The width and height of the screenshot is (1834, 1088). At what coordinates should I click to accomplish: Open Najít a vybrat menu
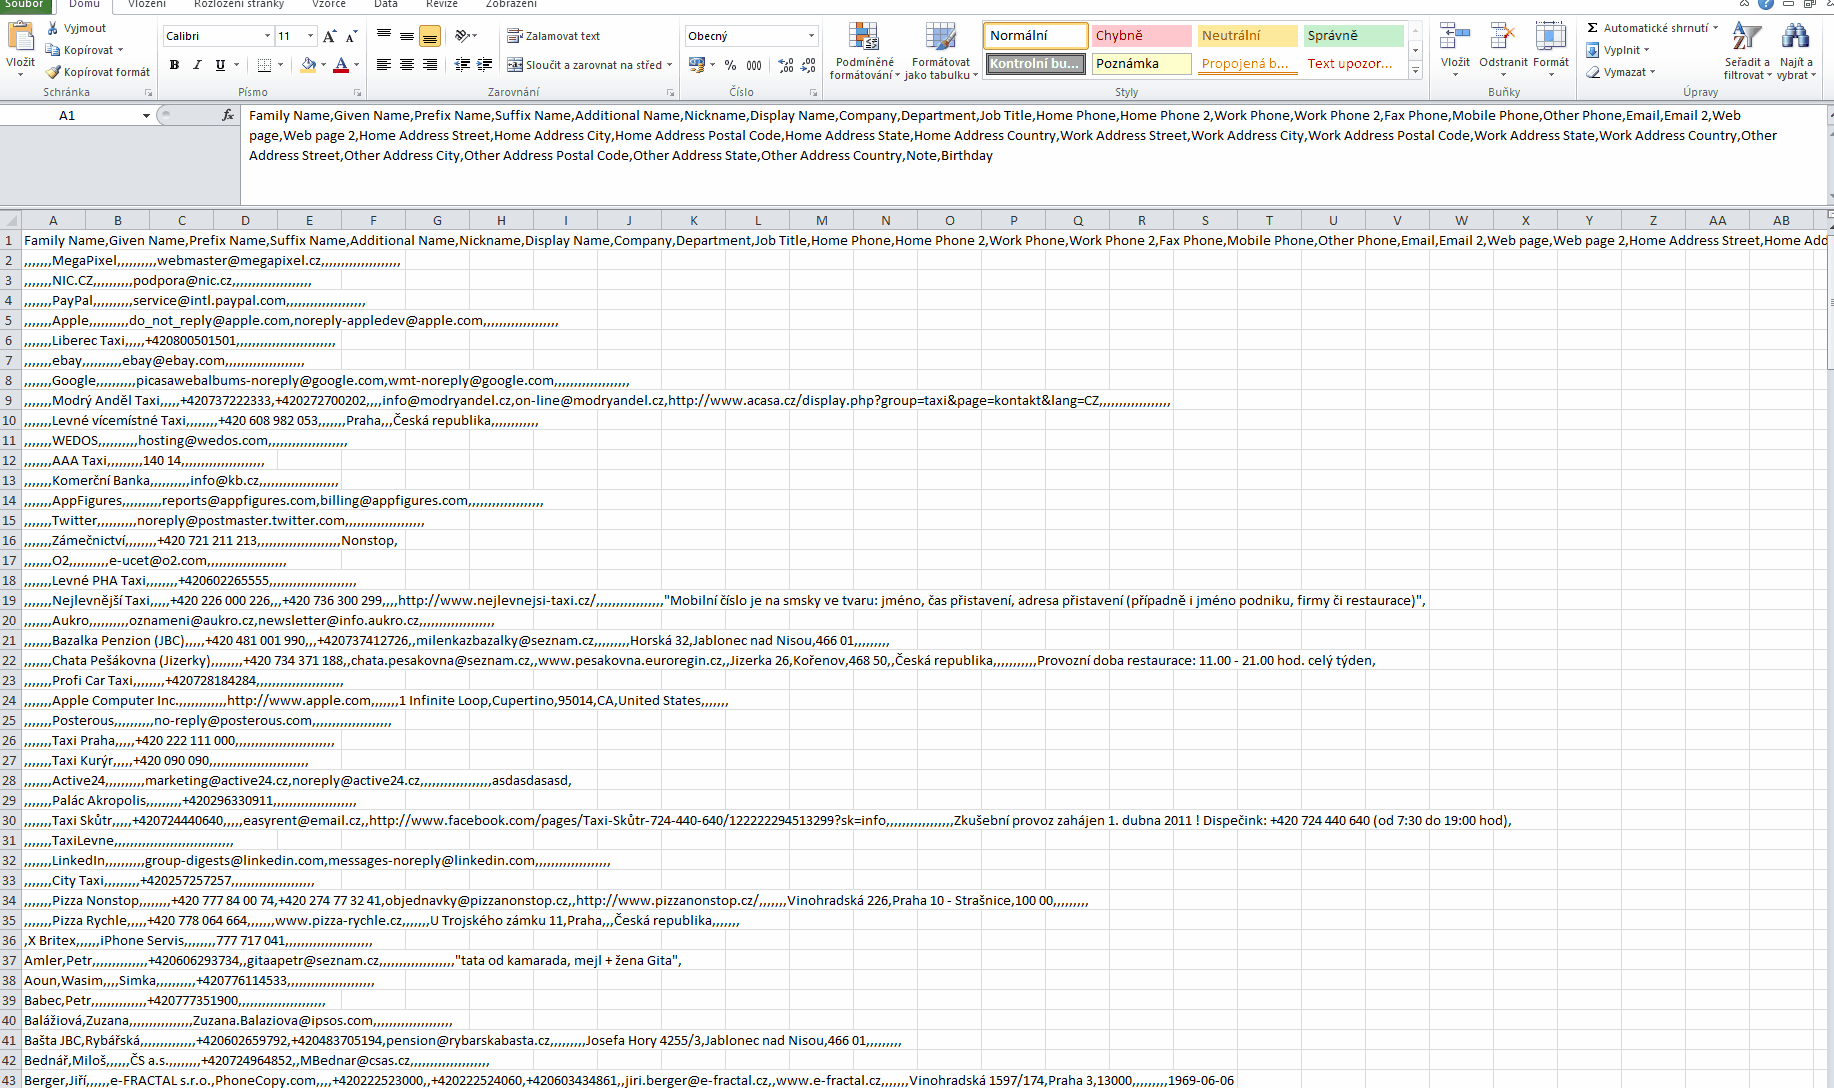coord(1795,51)
